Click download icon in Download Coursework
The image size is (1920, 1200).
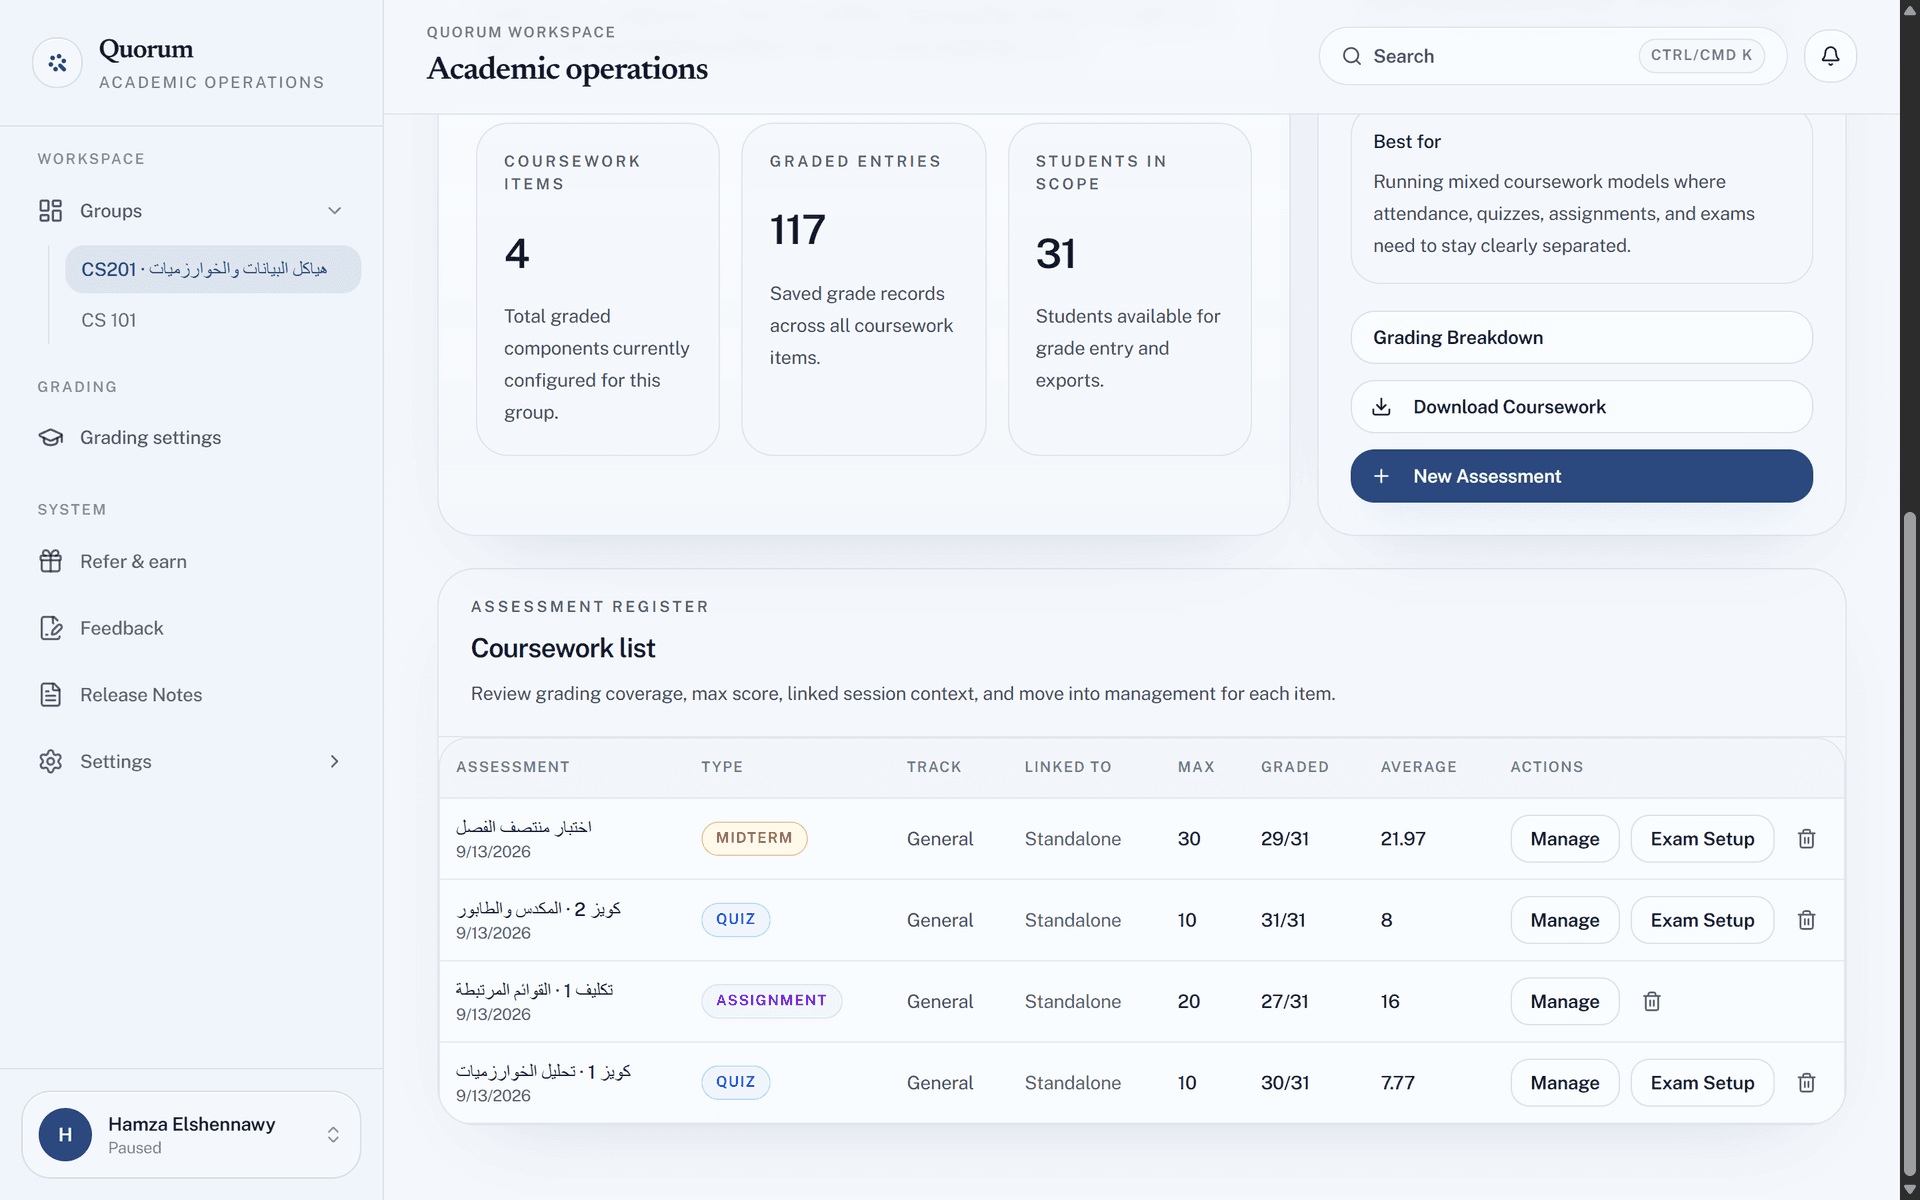click(x=1381, y=407)
